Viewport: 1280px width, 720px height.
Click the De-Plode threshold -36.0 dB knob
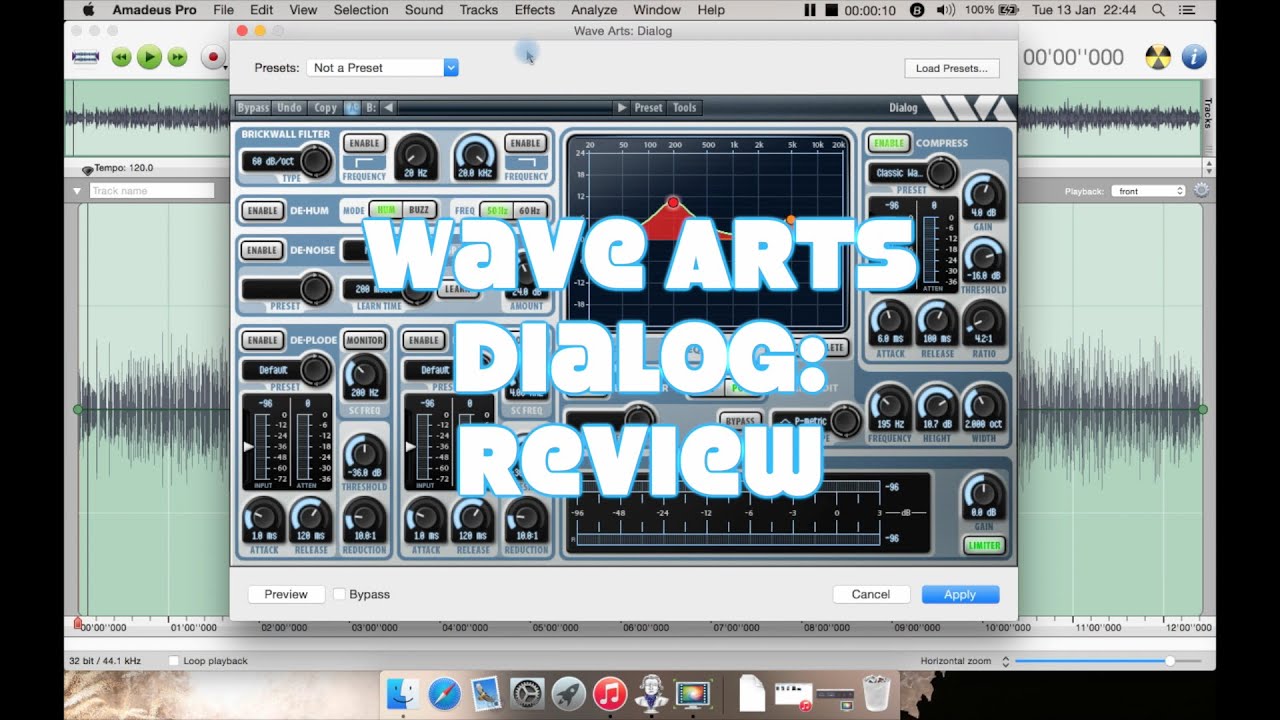[364, 455]
